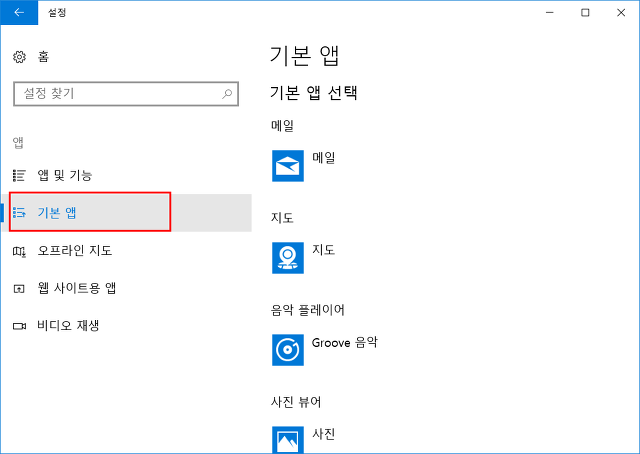Change default mail app labeled 메일
Viewport: 640px width, 454px height.
point(324,158)
